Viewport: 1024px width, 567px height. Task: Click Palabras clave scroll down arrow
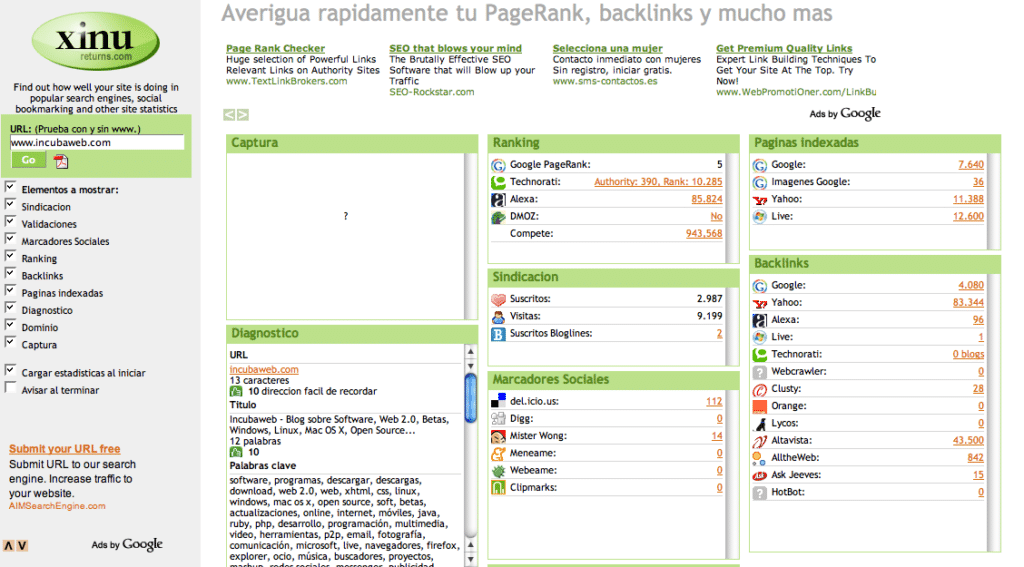[470, 560]
